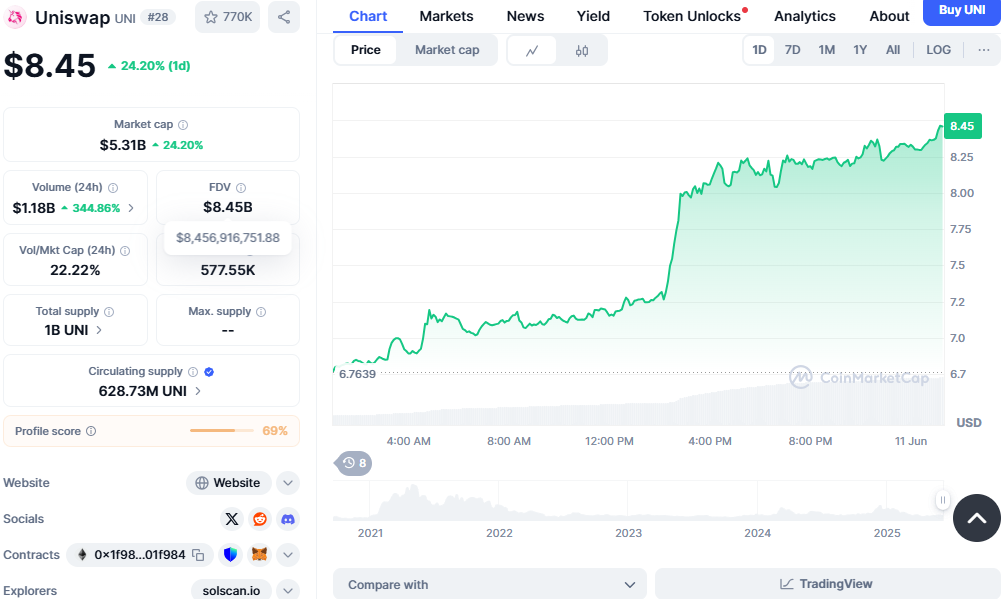The height and width of the screenshot is (599, 1001).
Task: Expand Total supply details chevron
Action: coord(99,330)
